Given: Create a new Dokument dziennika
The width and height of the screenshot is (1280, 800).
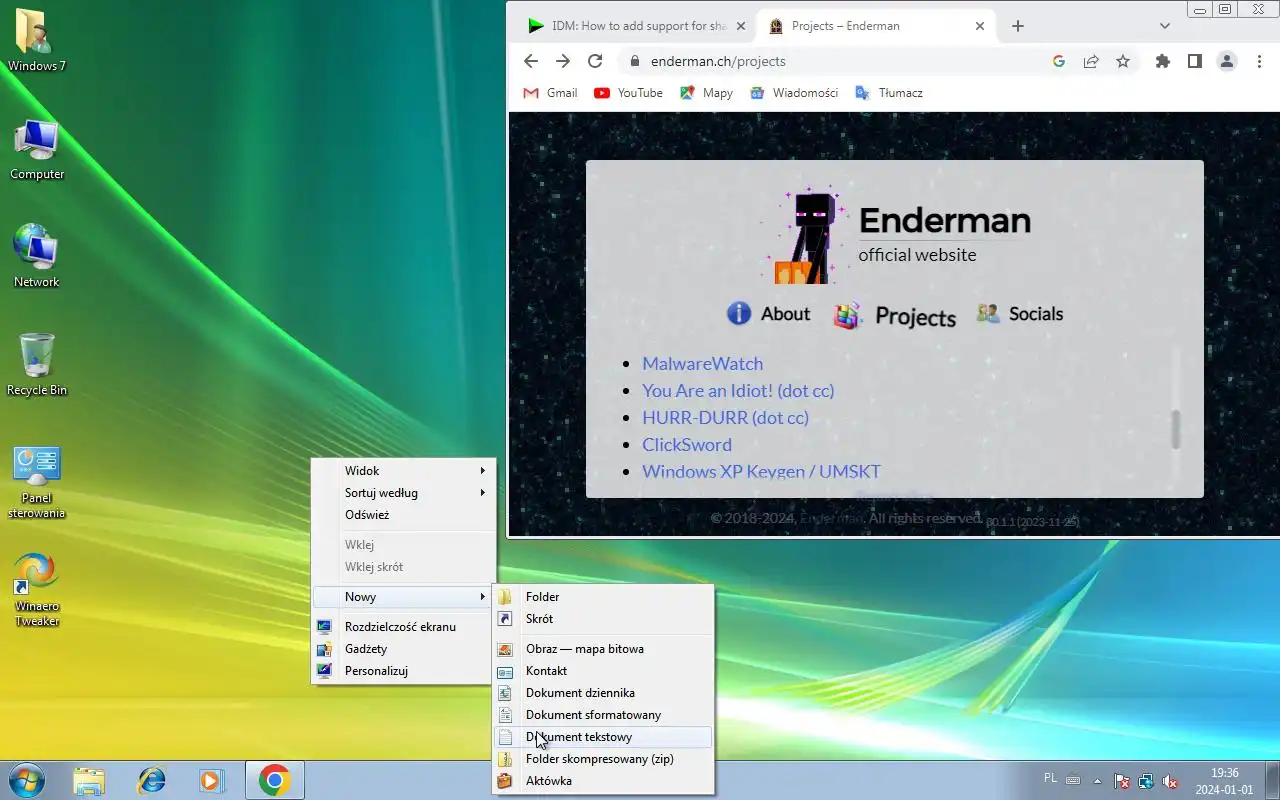Looking at the screenshot, I should pyautogui.click(x=603, y=692).
